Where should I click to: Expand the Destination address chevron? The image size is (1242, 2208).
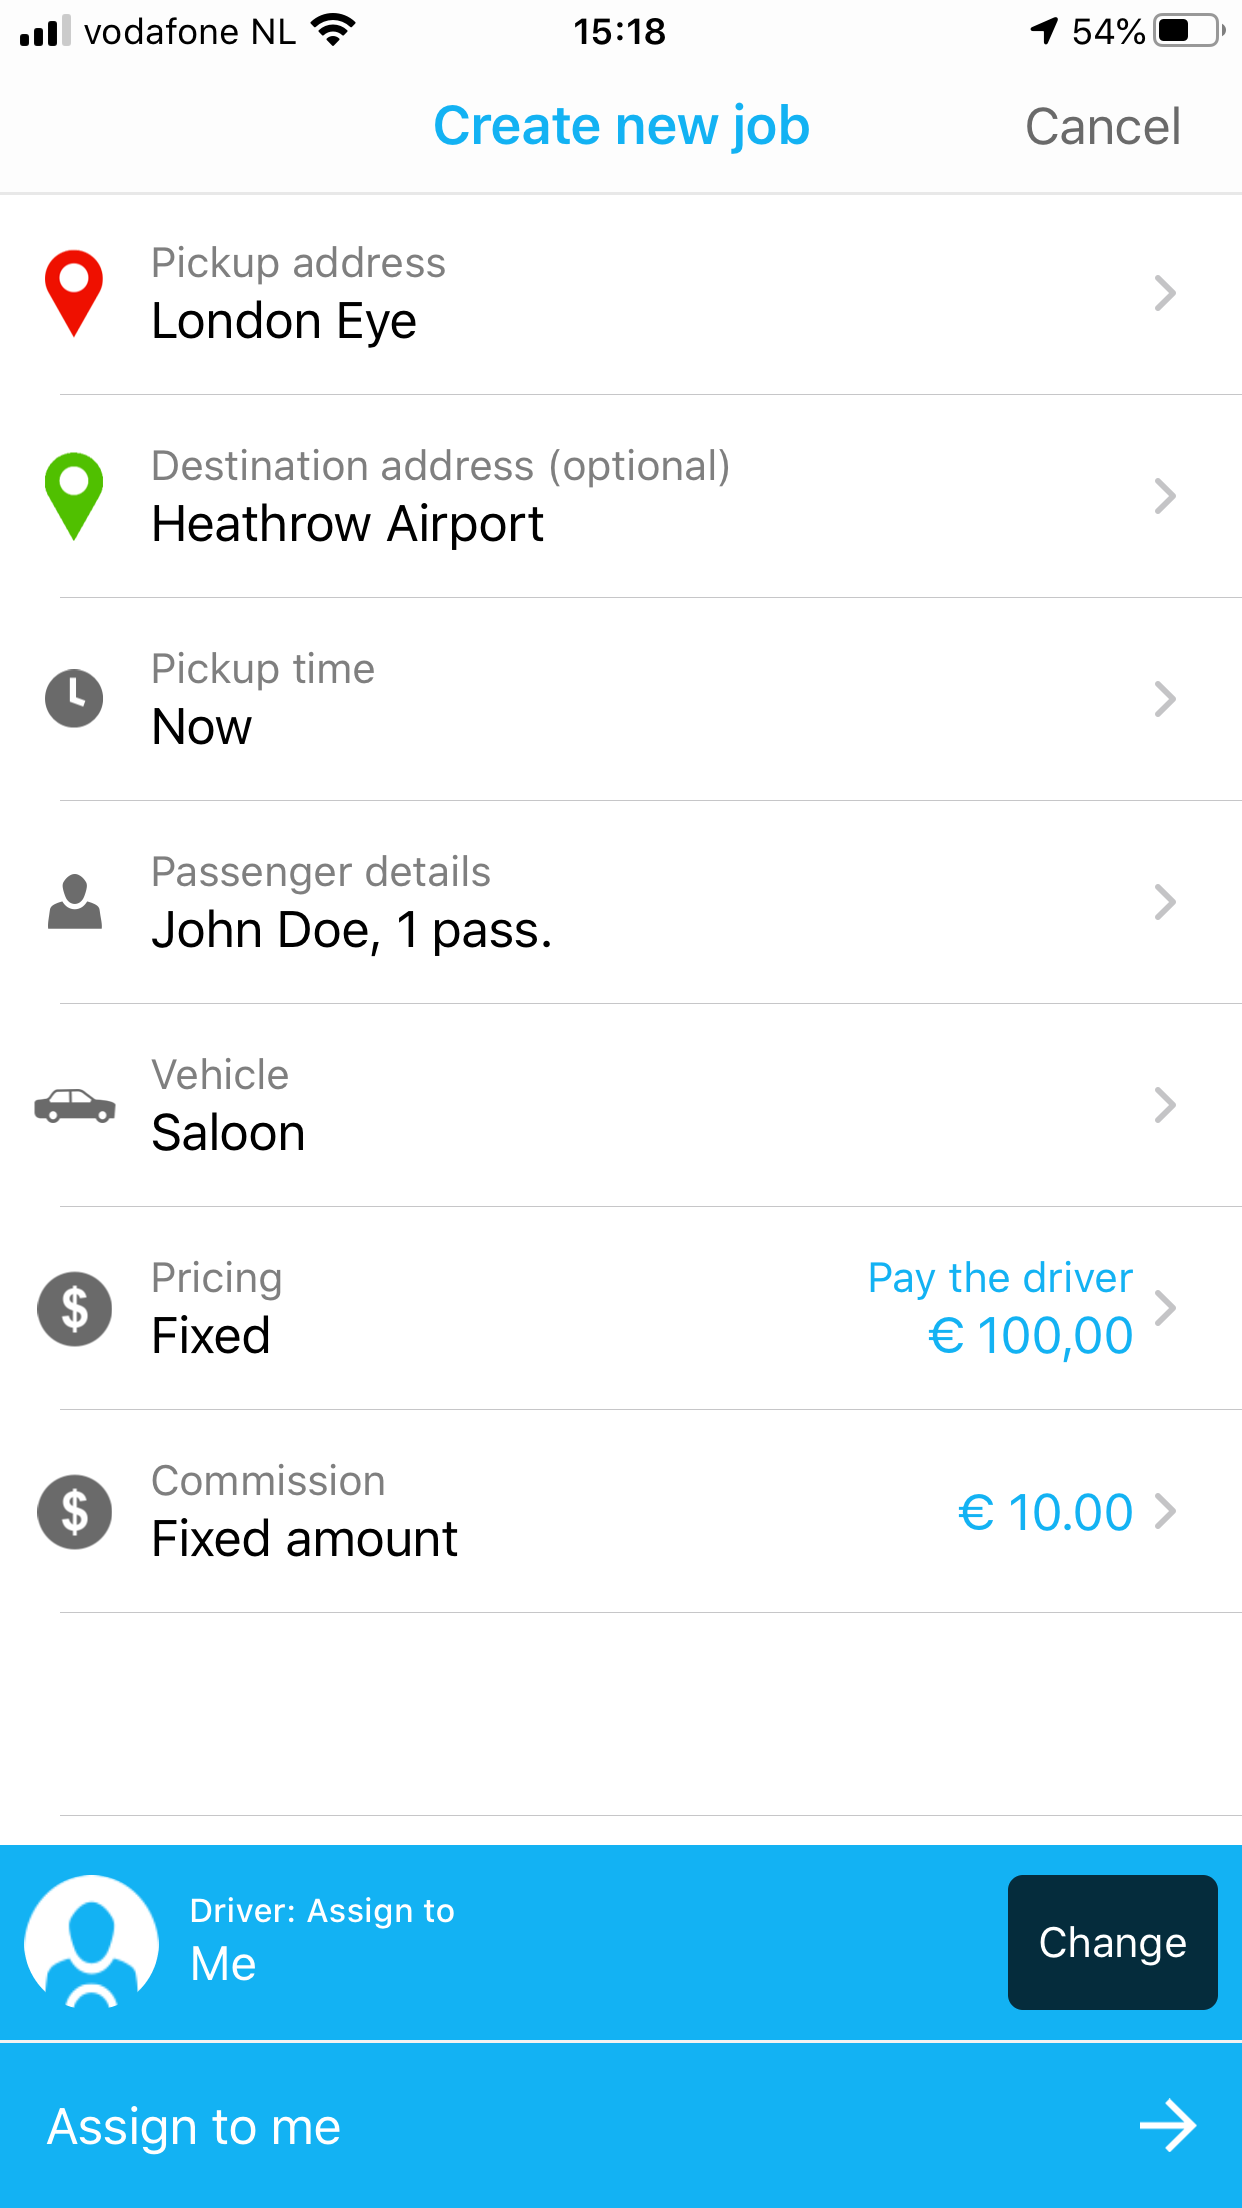point(1164,496)
